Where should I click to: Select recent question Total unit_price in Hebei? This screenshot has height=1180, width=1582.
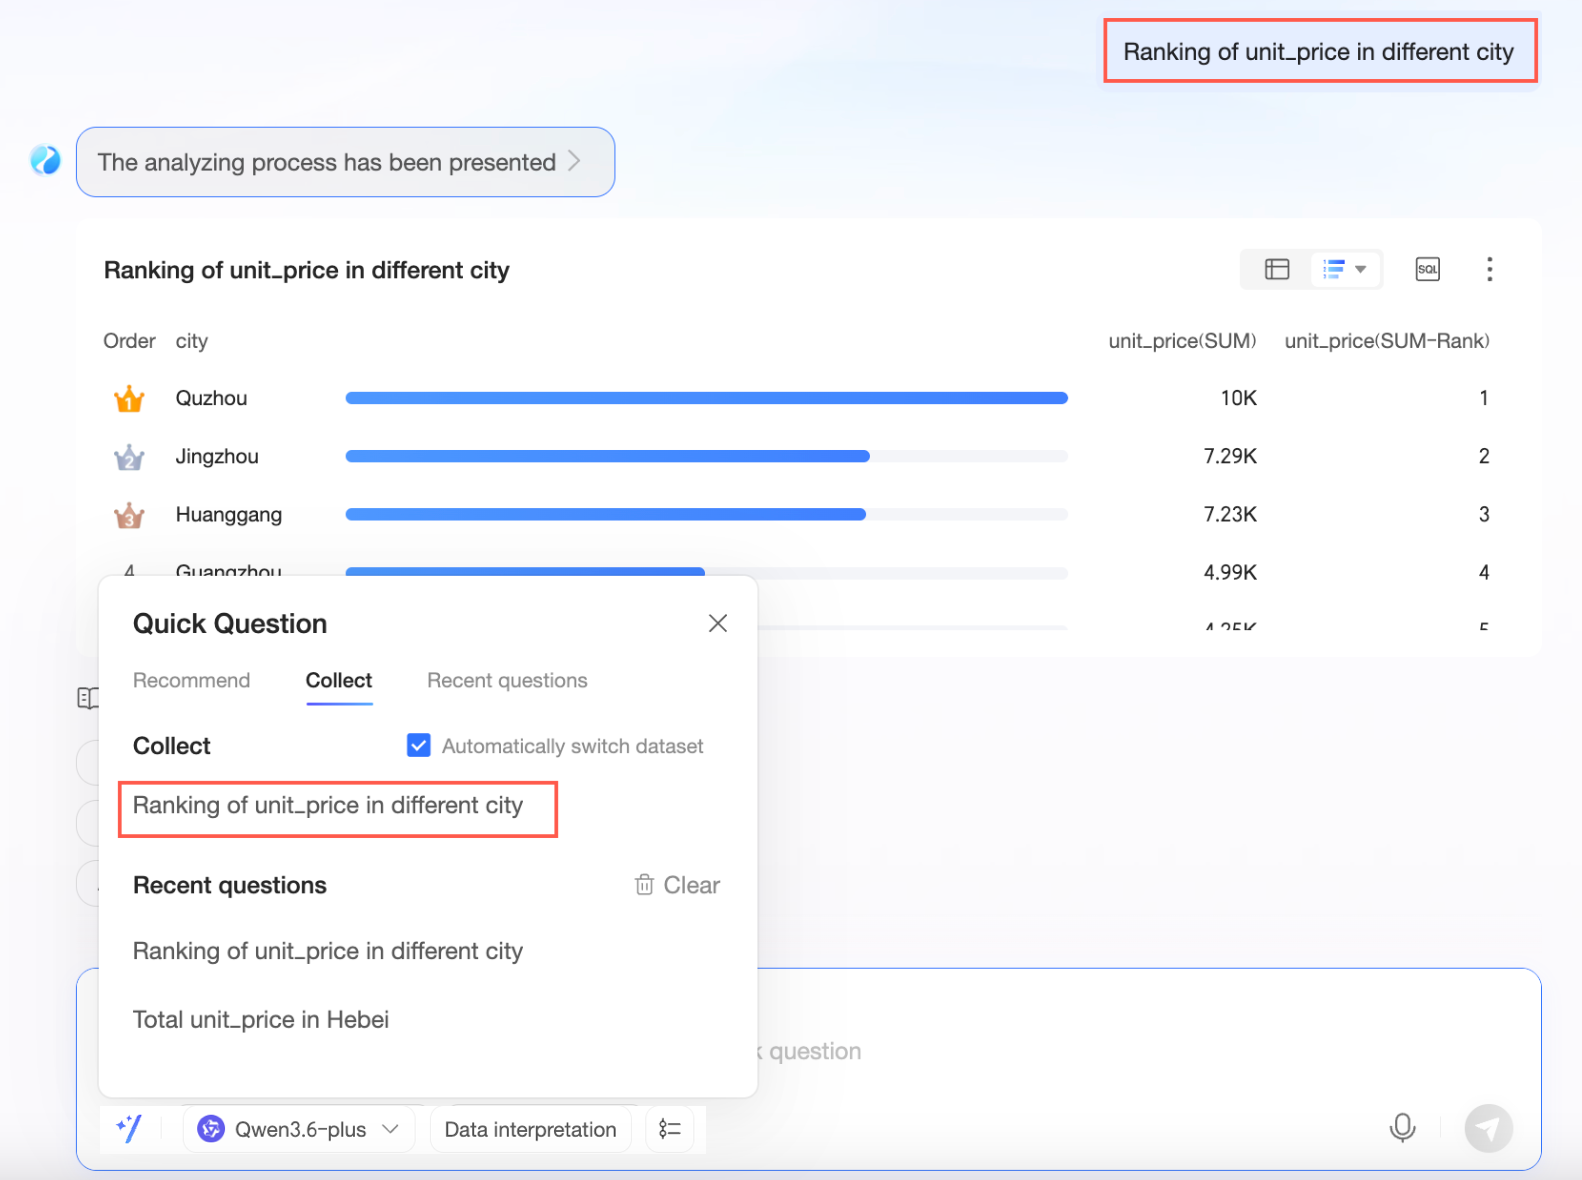[x=261, y=1019]
